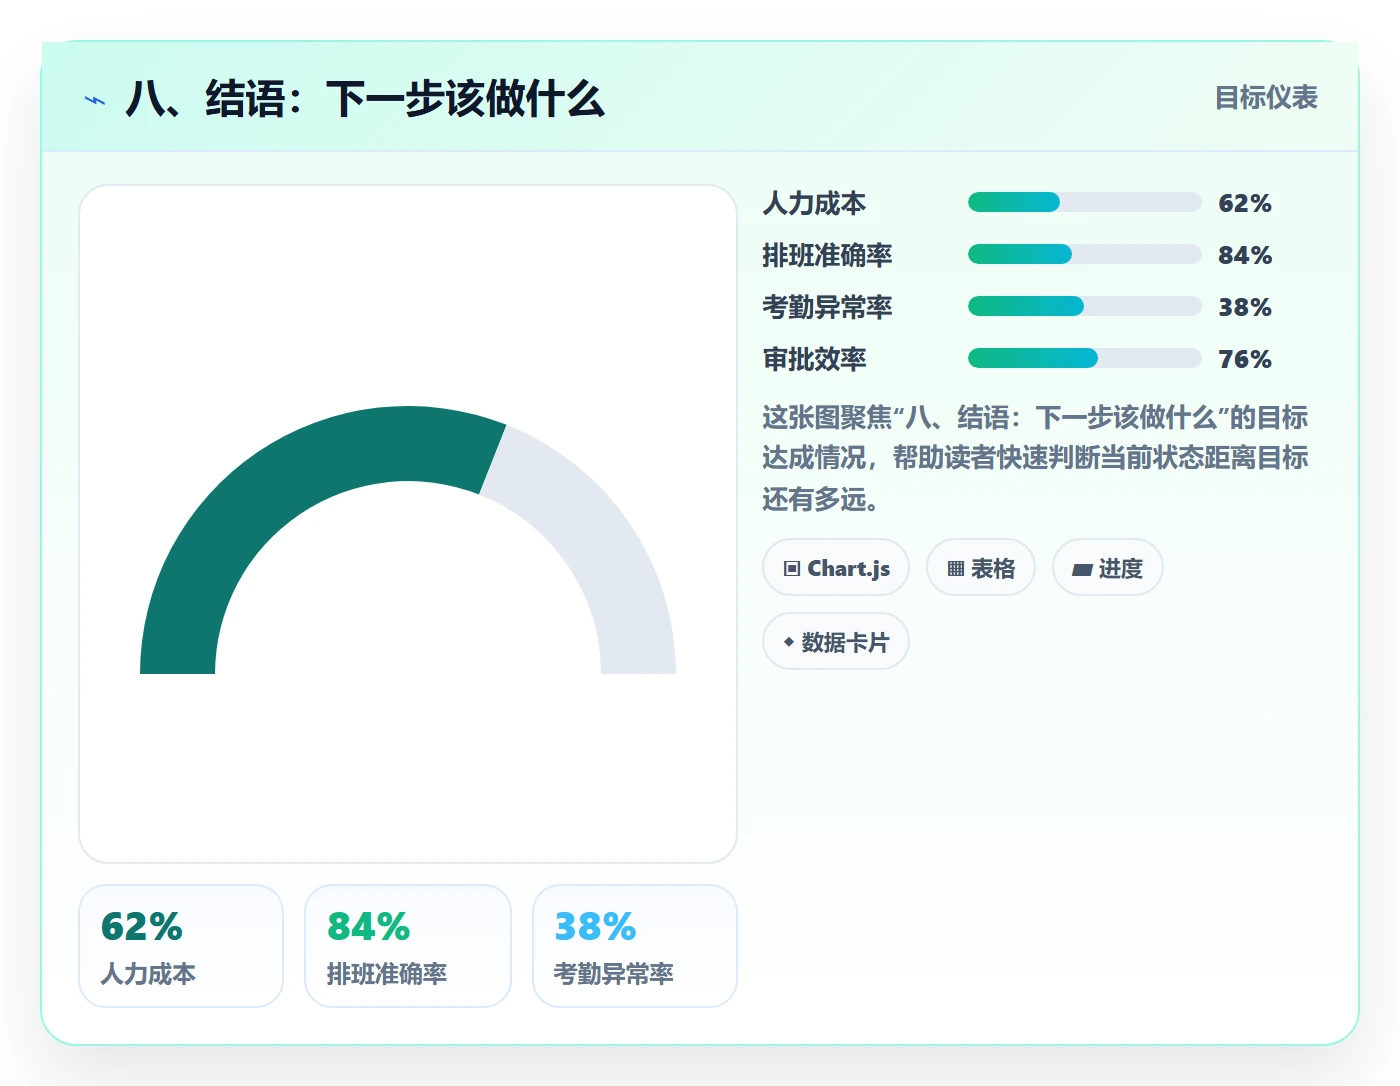
Task: Click the 目标仪表 label in the header
Action: click(1266, 98)
